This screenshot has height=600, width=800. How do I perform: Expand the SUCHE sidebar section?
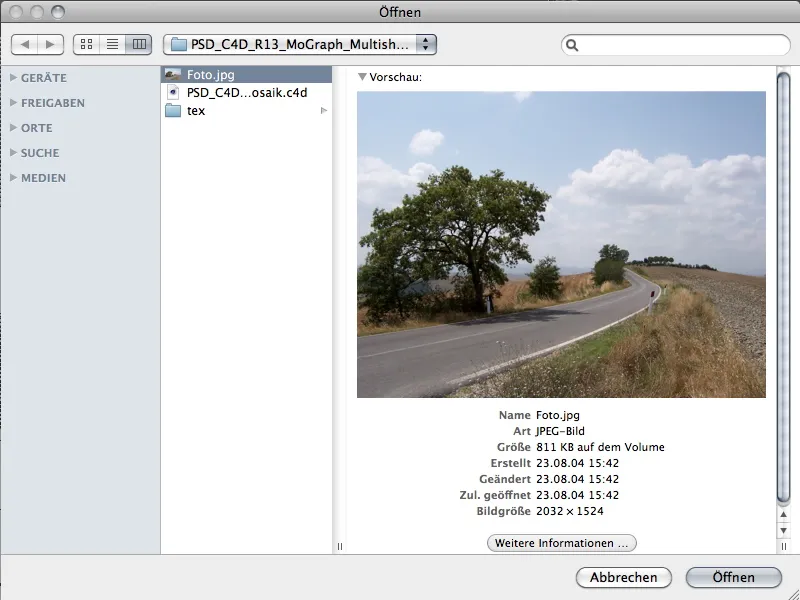tap(13, 153)
